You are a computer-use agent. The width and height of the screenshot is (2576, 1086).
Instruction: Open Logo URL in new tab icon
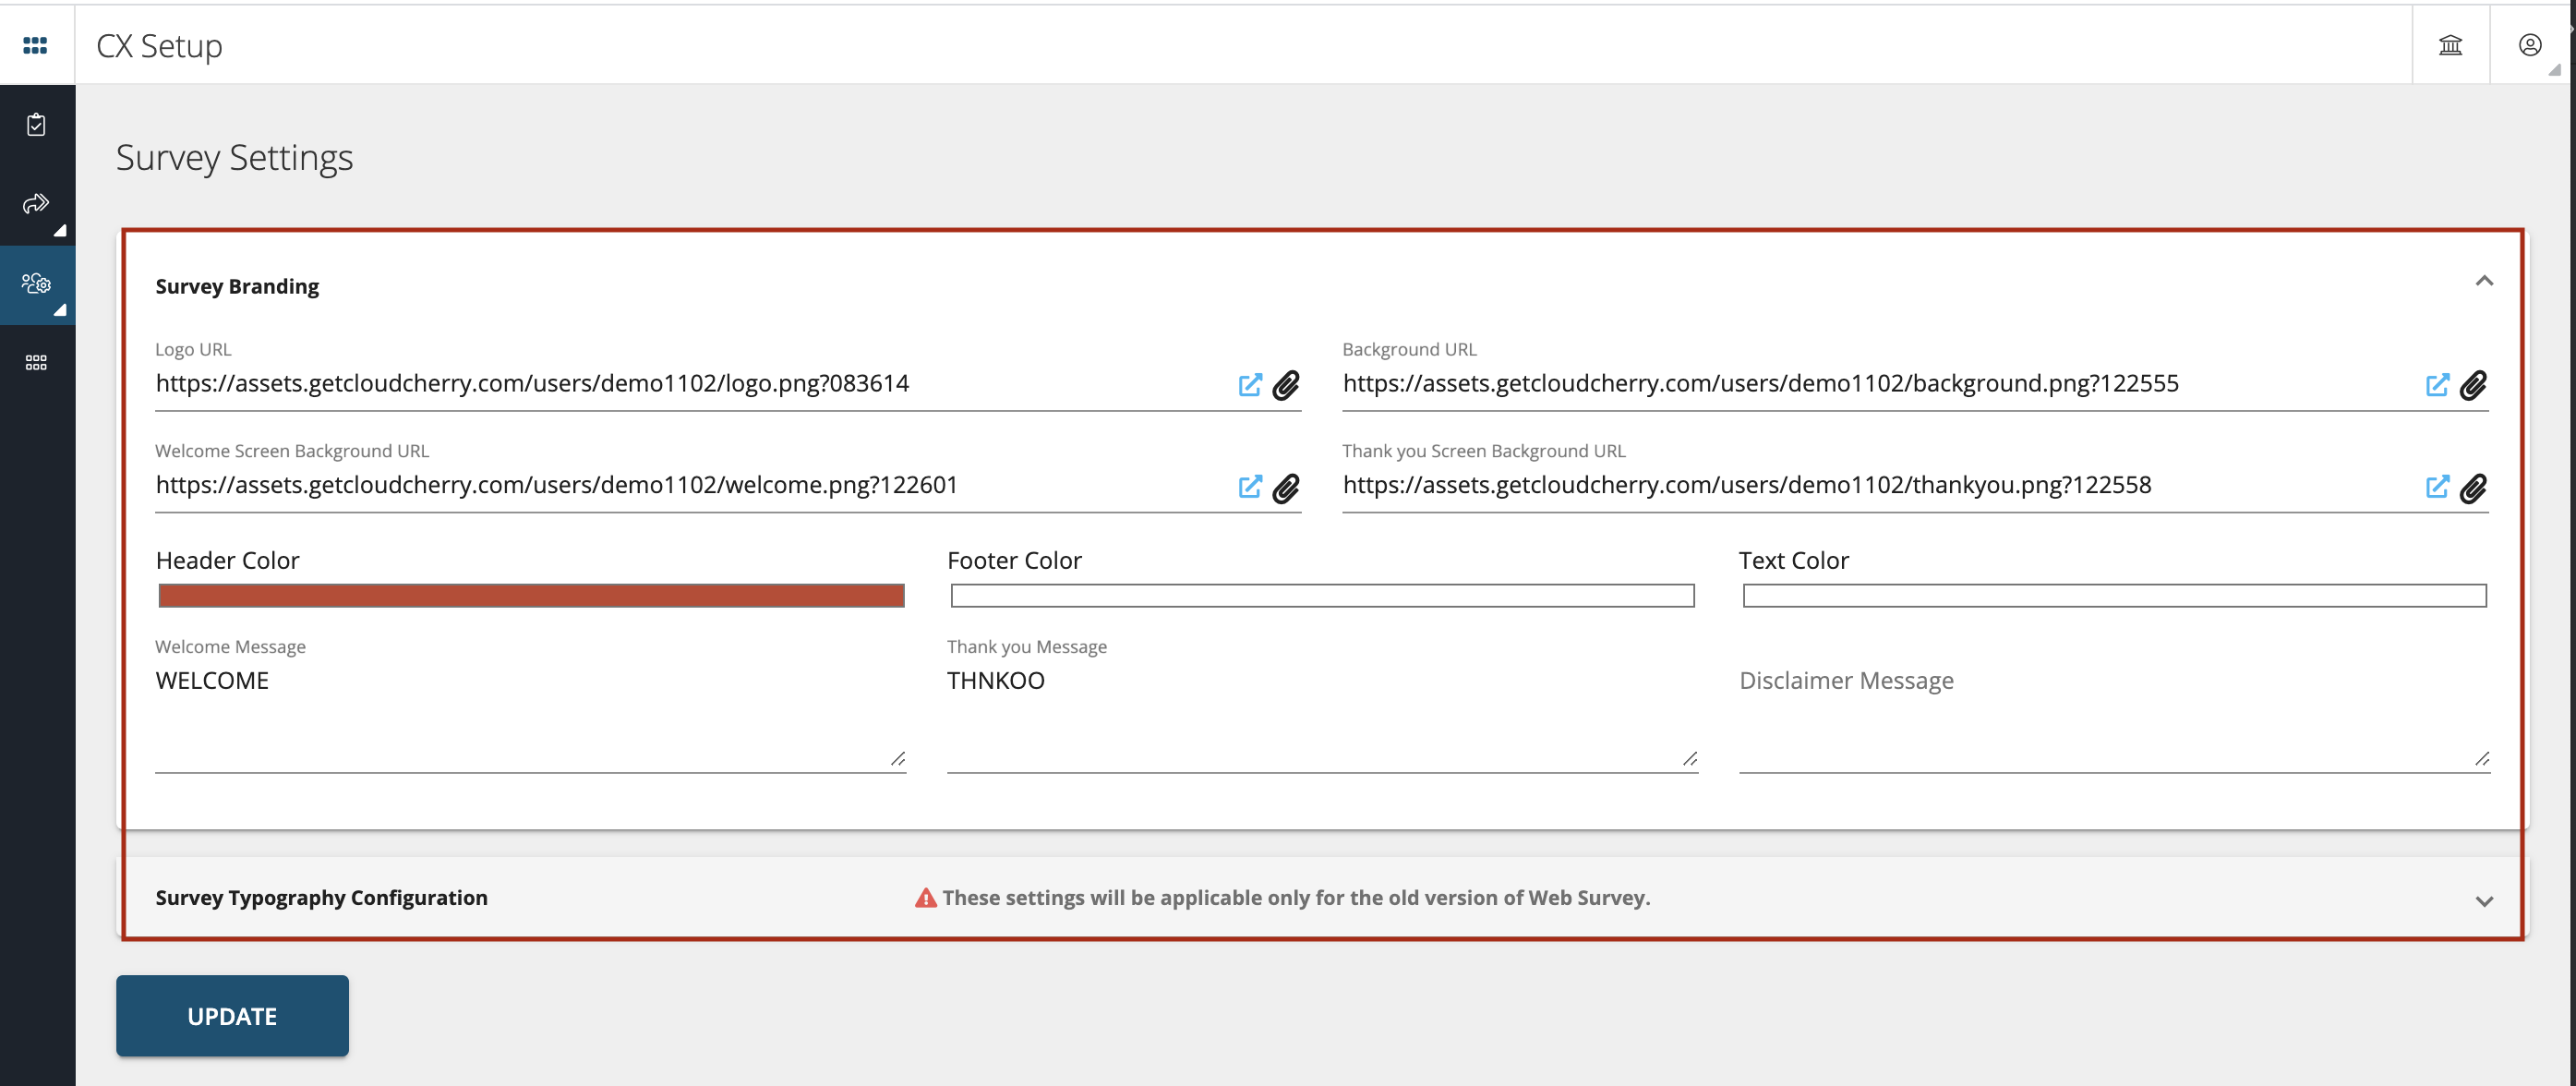pyautogui.click(x=1250, y=385)
